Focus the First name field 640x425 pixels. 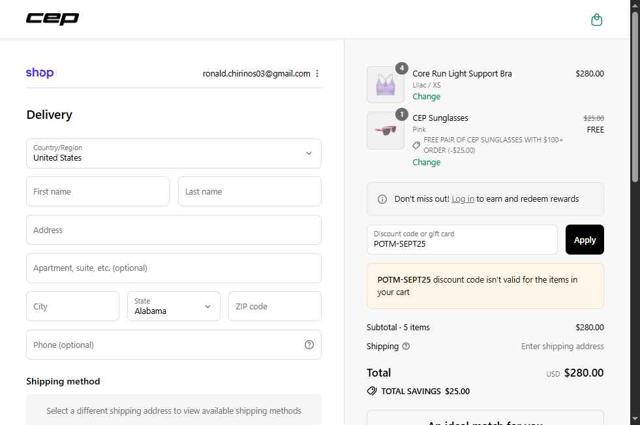[98, 191]
